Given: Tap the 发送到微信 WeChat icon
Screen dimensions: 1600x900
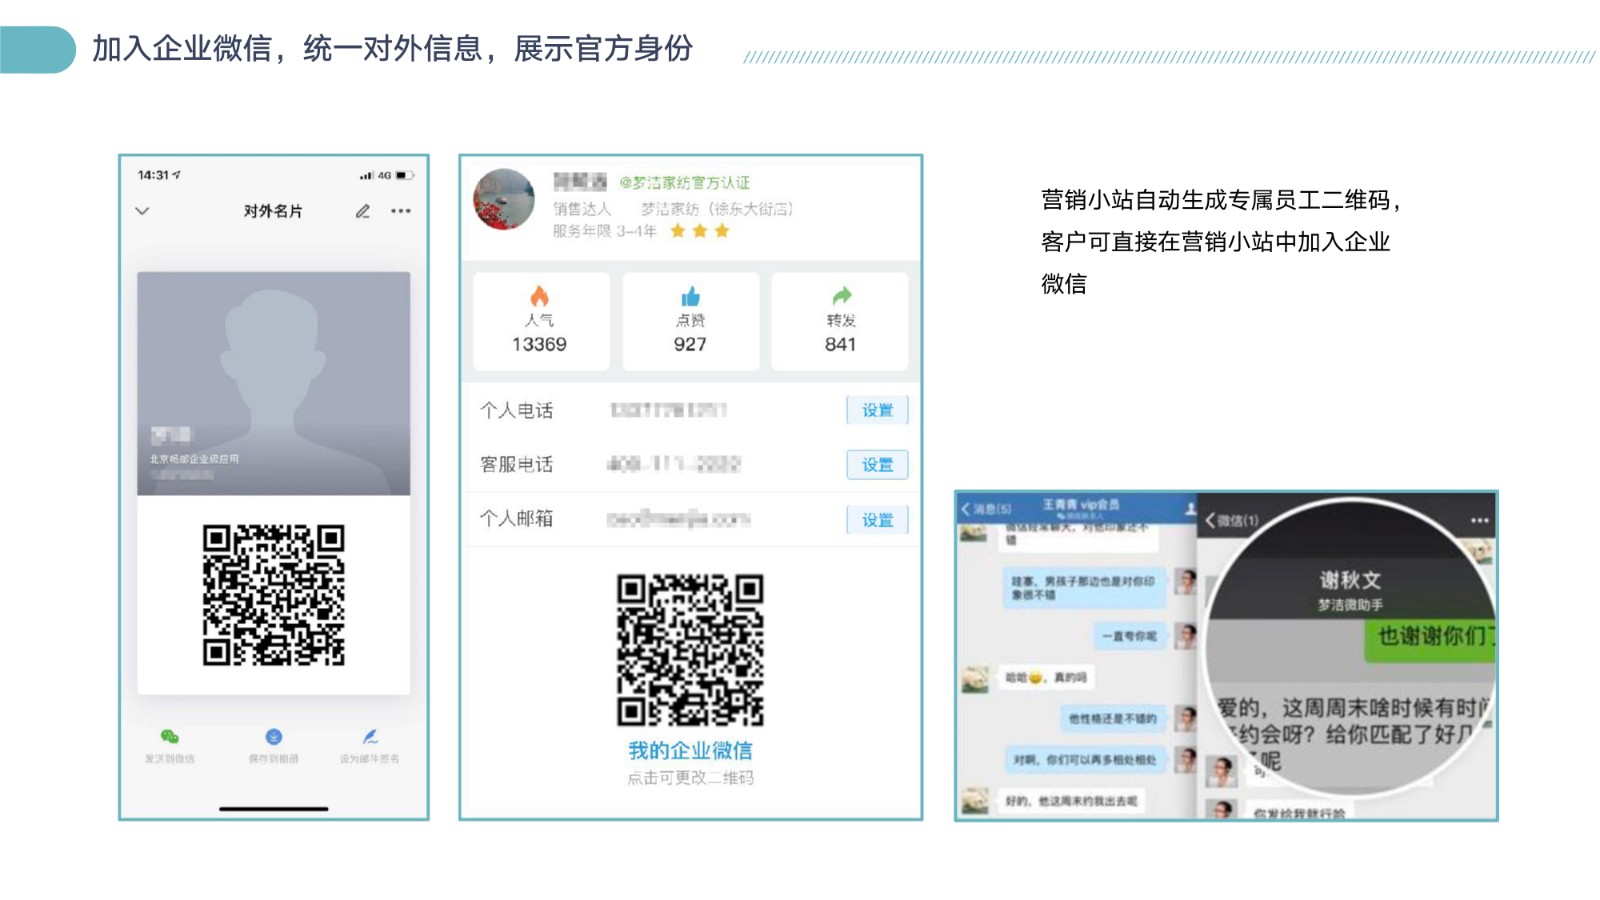Looking at the screenshot, I should (170, 737).
